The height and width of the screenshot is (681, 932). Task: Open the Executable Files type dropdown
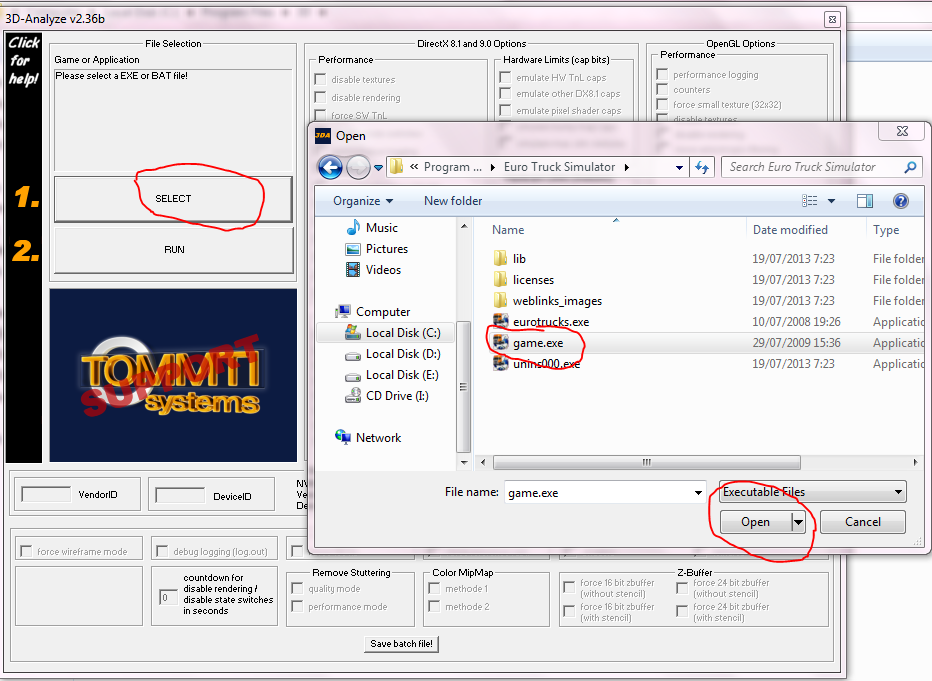813,492
